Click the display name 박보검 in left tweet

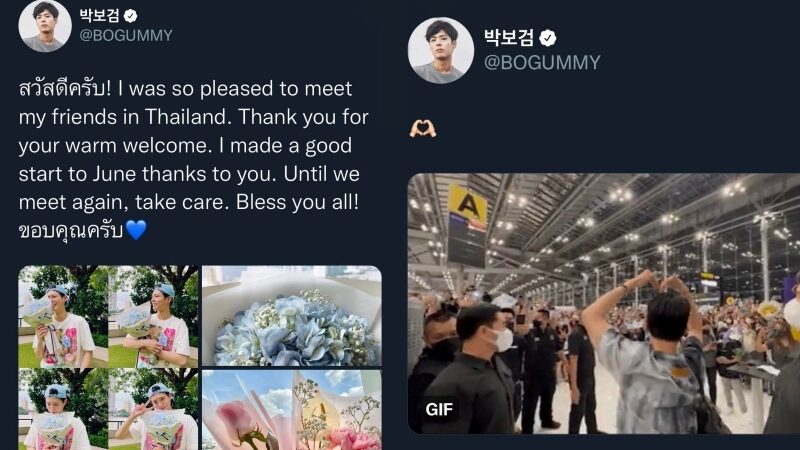99,15
